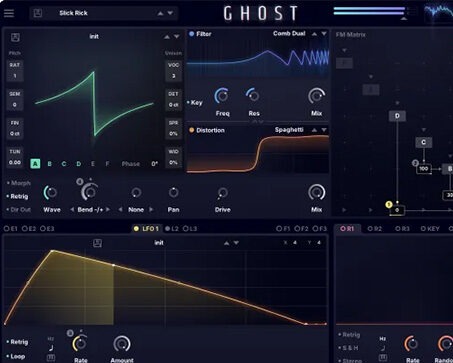Toggle LFO Loop option
This screenshot has height=363, width=453.
click(x=16, y=356)
